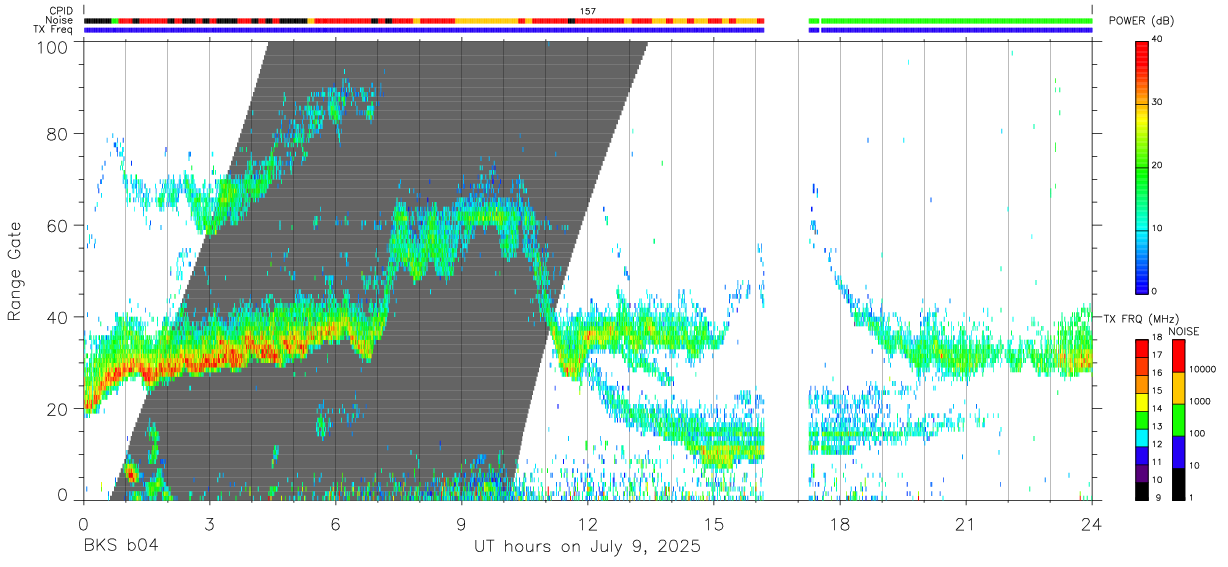
Task: Click the UT hours axis tick "24"
Action: 1092,523
